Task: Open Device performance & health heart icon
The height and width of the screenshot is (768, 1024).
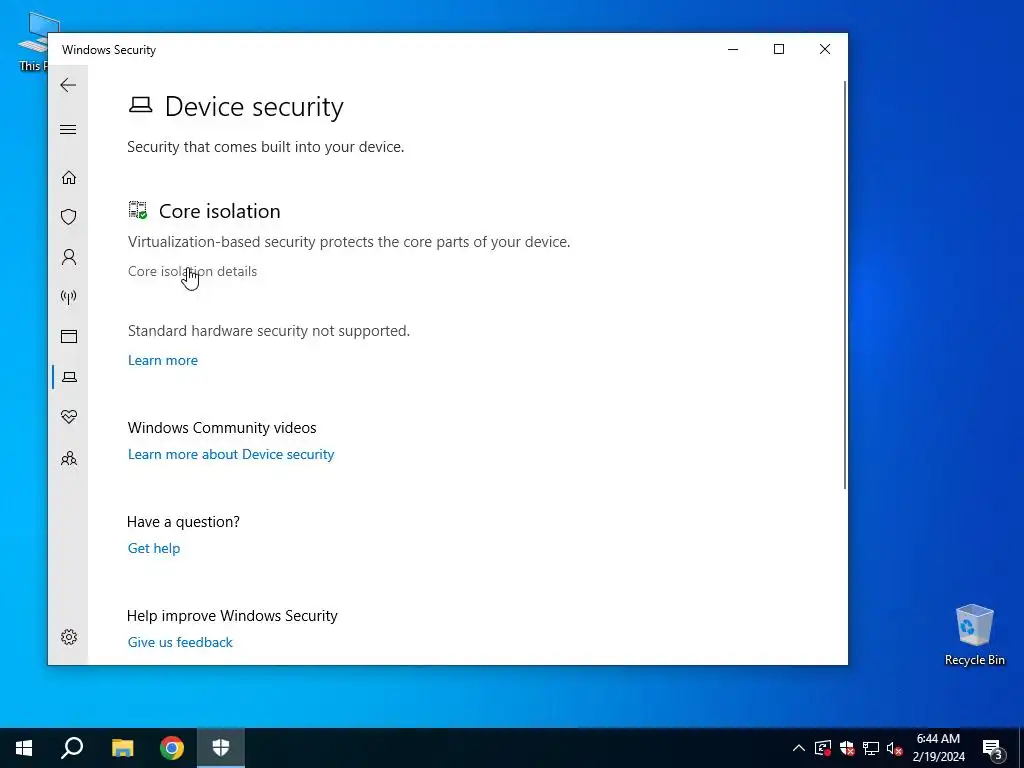Action: point(69,417)
